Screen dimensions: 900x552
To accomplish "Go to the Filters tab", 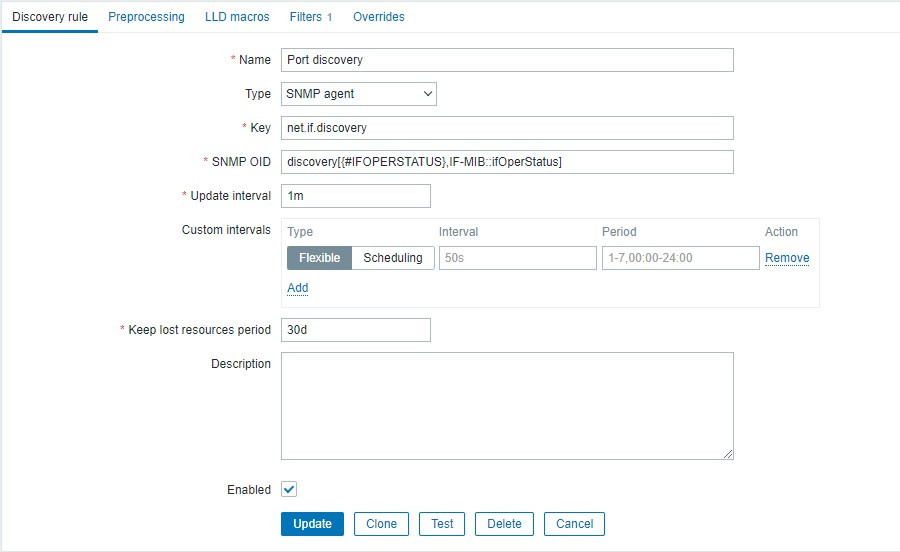I will [310, 17].
